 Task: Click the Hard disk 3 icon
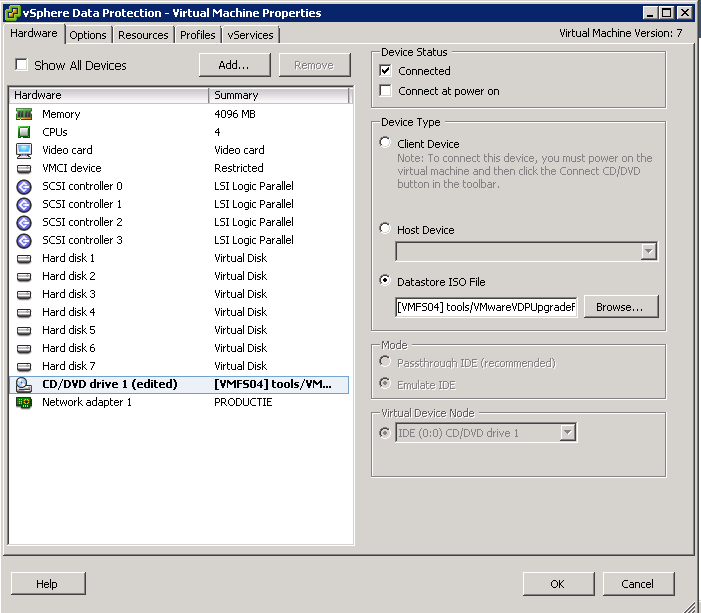[x=24, y=294]
